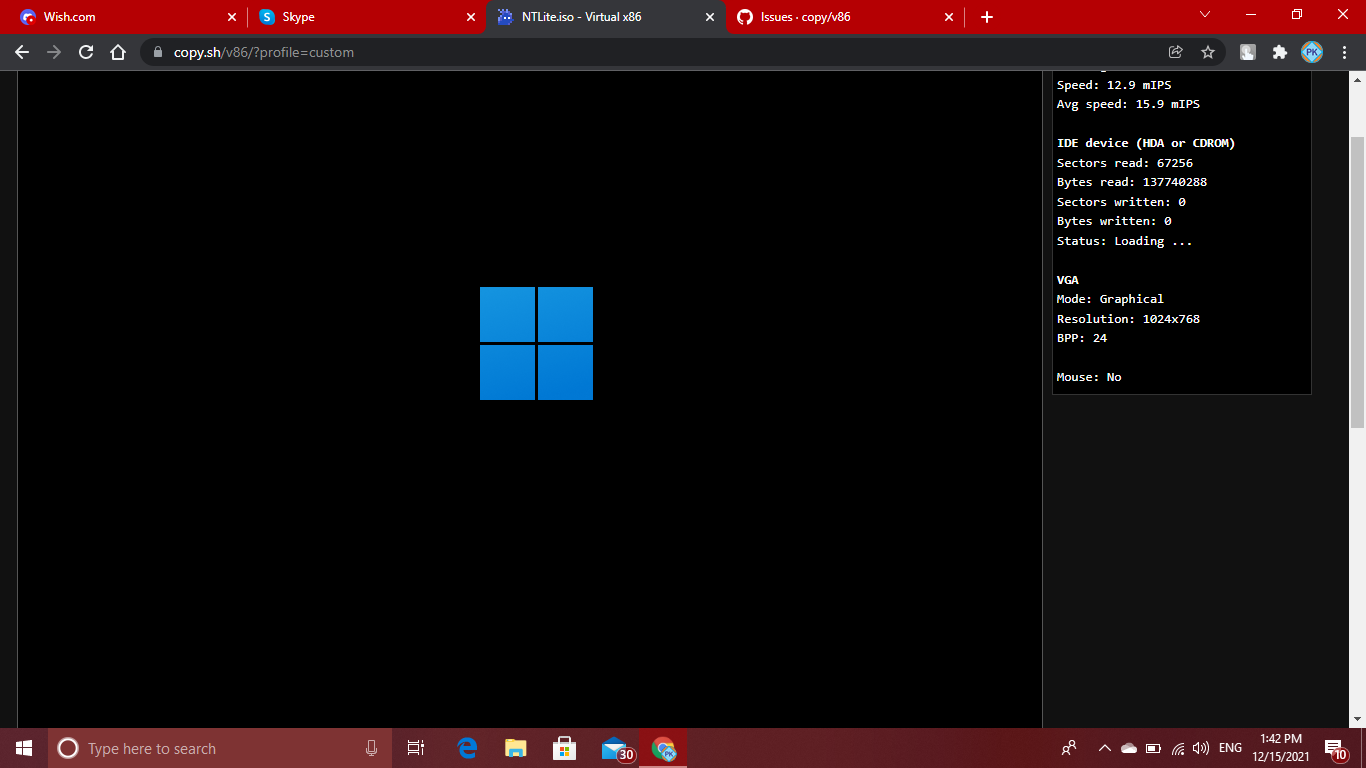
Task: Click the PK profile avatar in Chrome
Action: click(x=1312, y=52)
